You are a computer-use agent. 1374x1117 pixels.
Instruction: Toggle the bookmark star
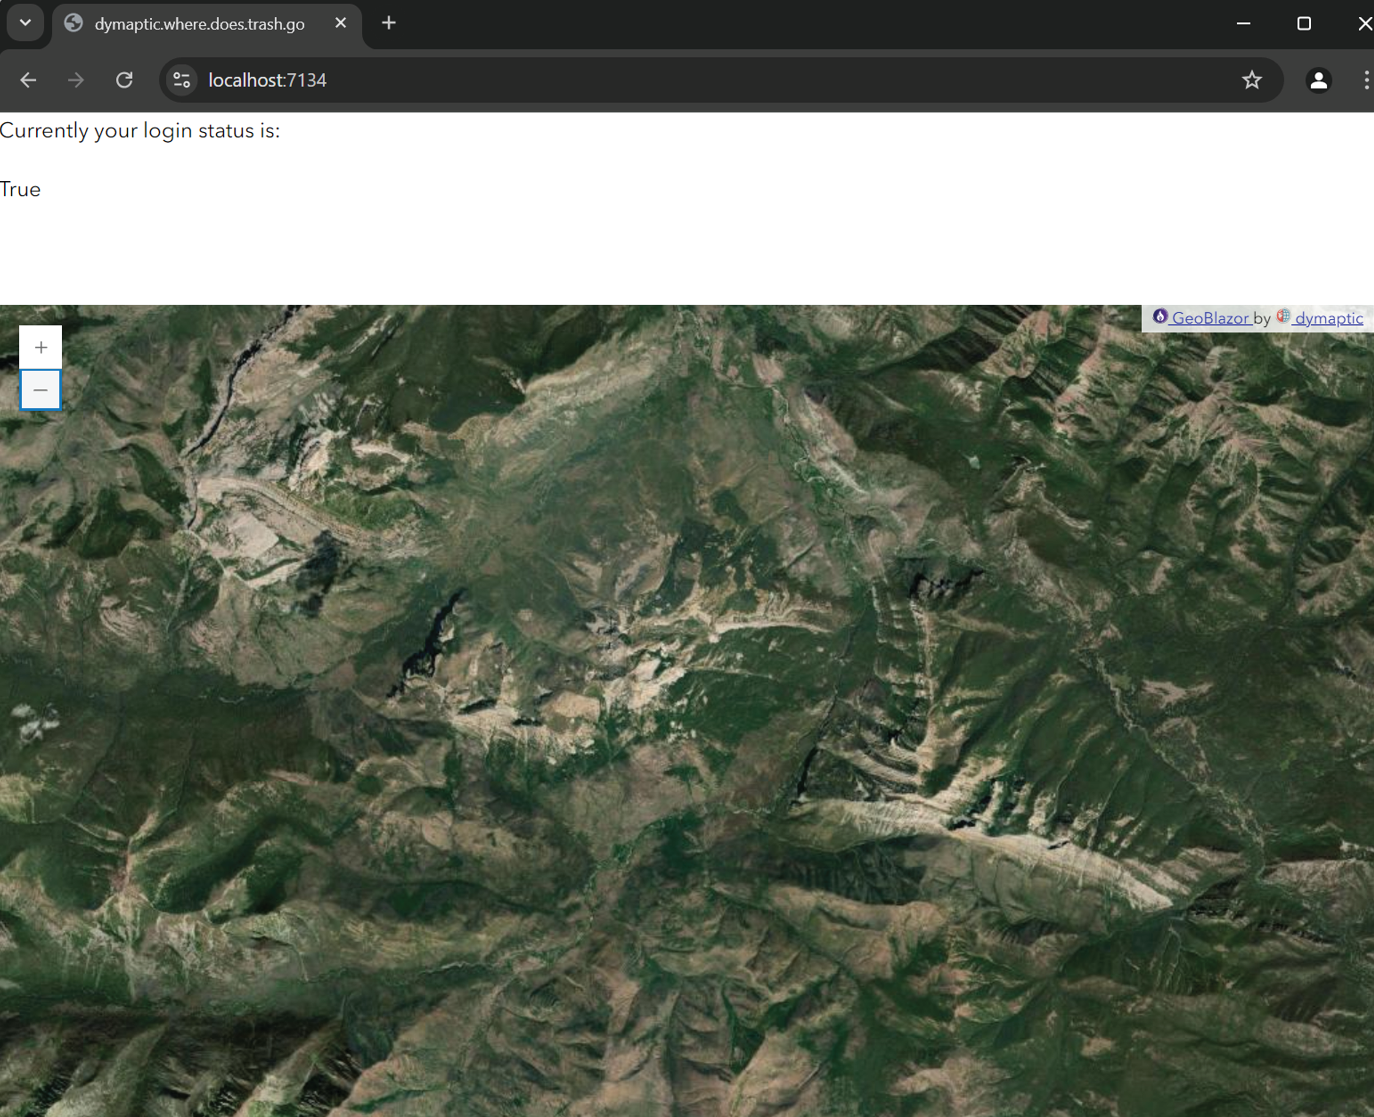click(1252, 80)
